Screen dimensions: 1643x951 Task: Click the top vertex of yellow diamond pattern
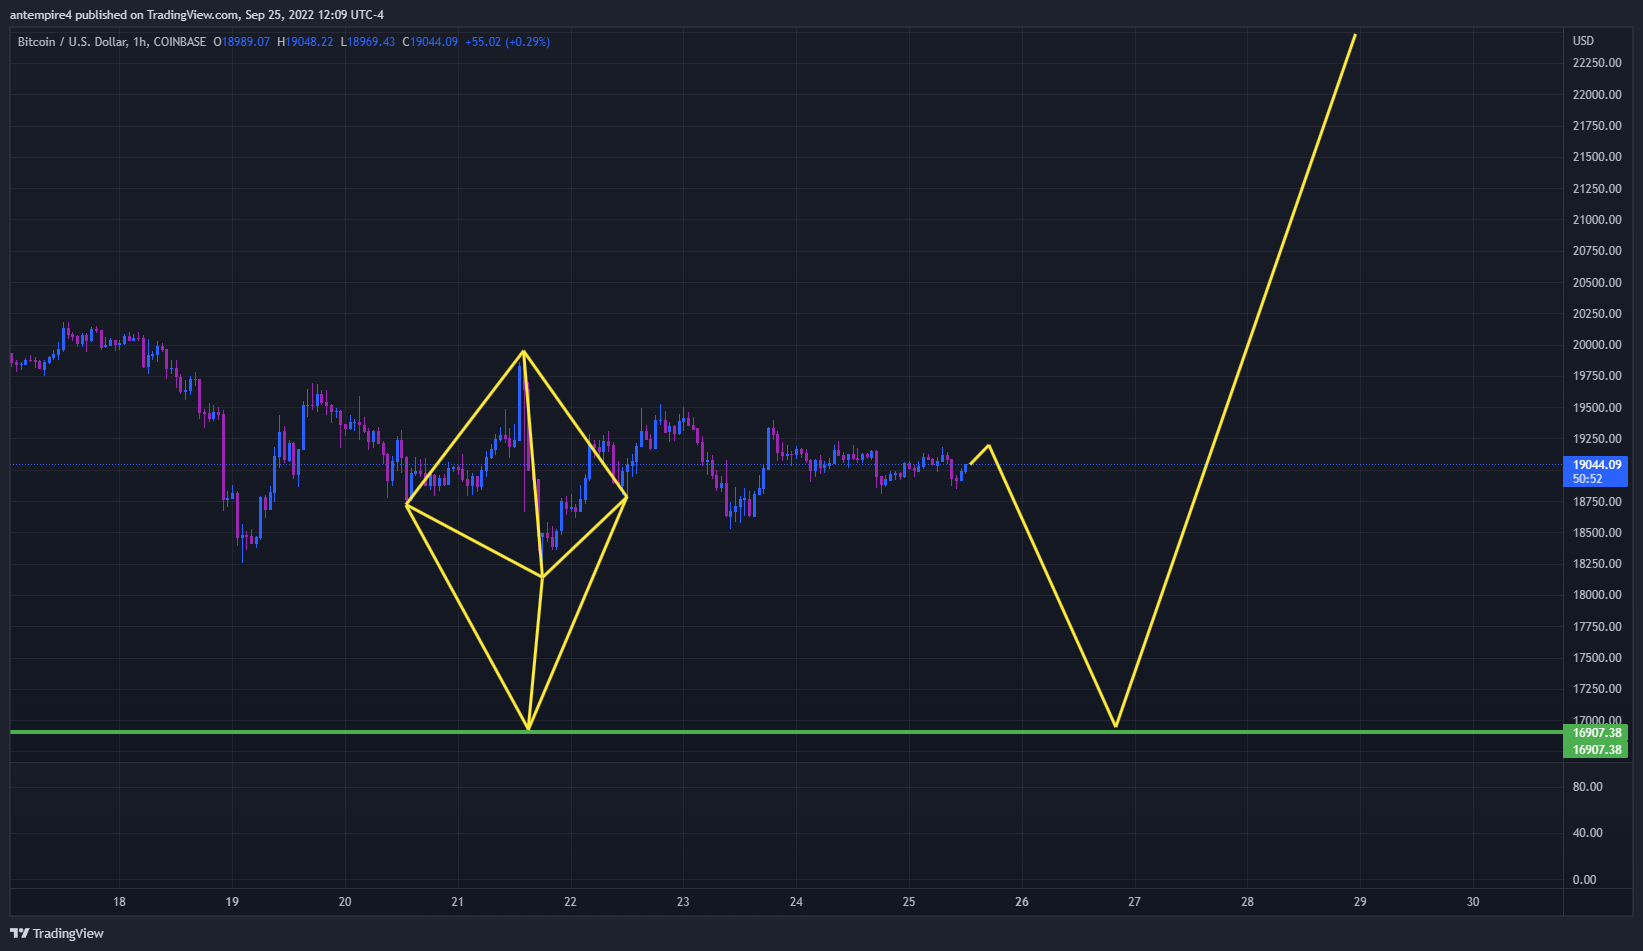[x=522, y=351]
